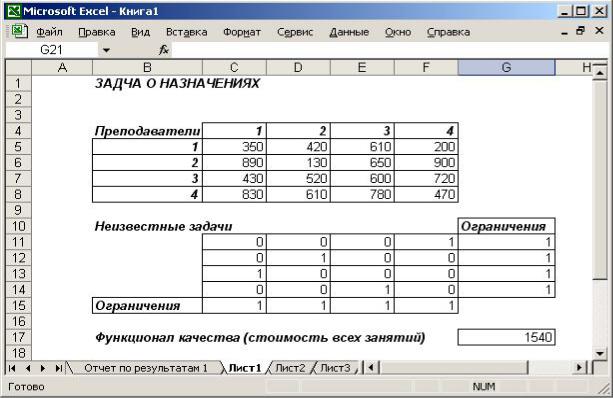Select the result cell showing 1540
Image resolution: width=613 pixels, height=398 pixels.
pos(506,337)
